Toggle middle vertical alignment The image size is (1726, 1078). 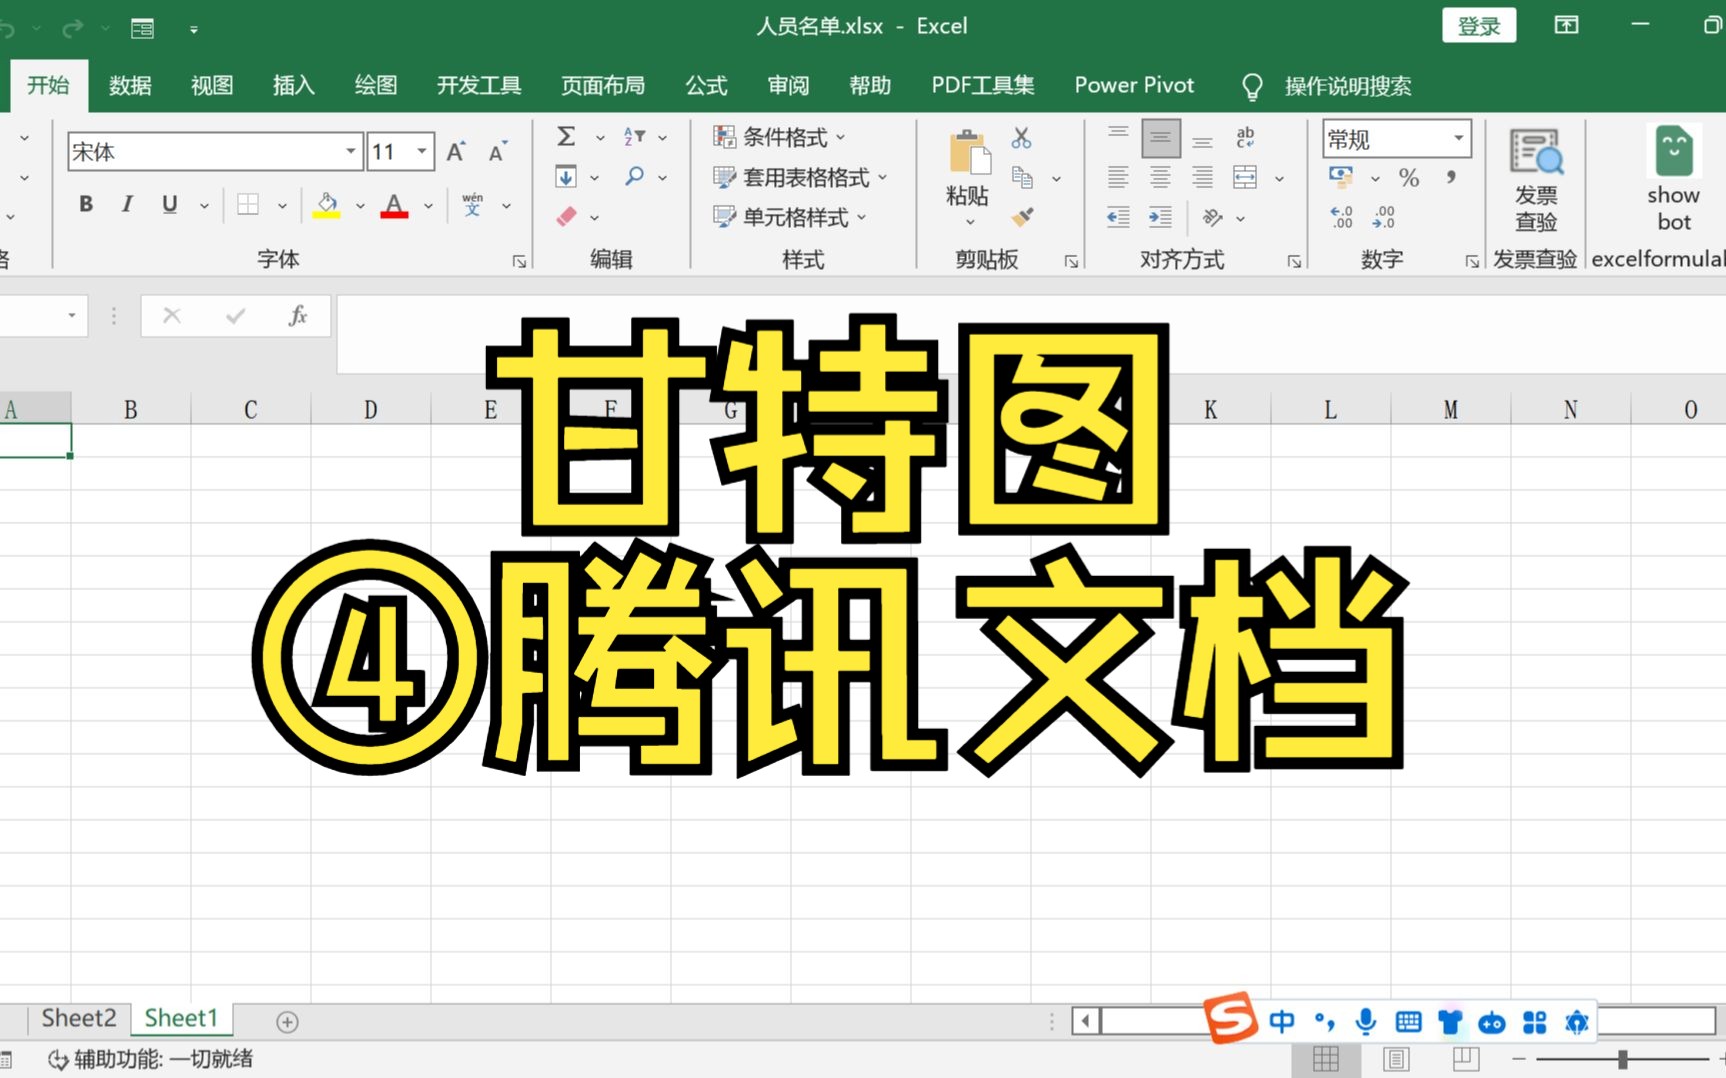pyautogui.click(x=1160, y=138)
